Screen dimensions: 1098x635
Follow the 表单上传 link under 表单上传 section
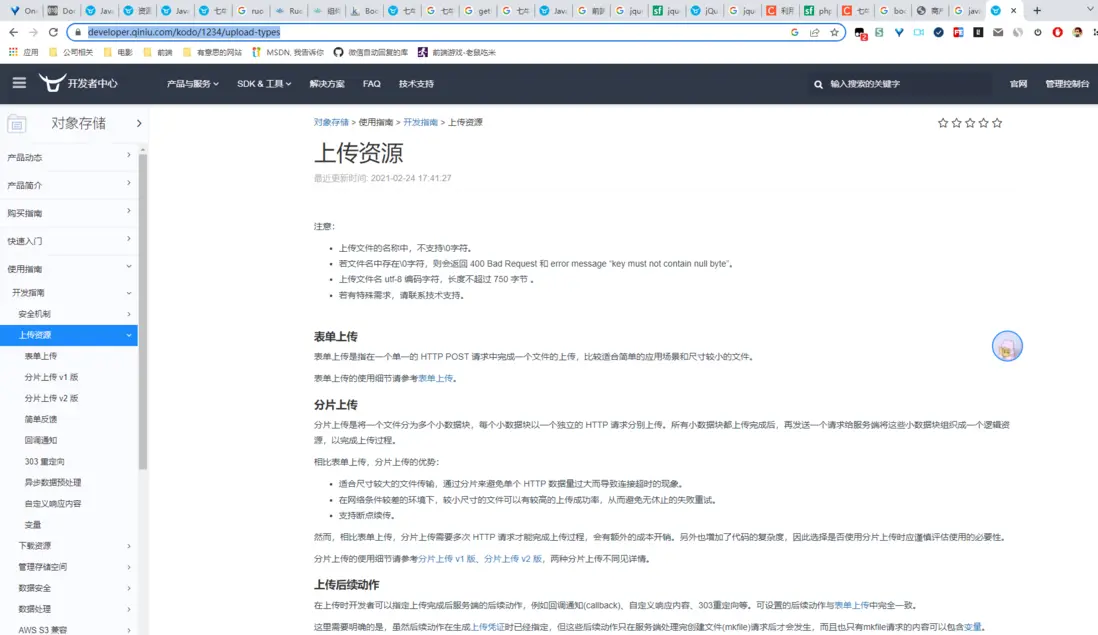click(x=436, y=379)
